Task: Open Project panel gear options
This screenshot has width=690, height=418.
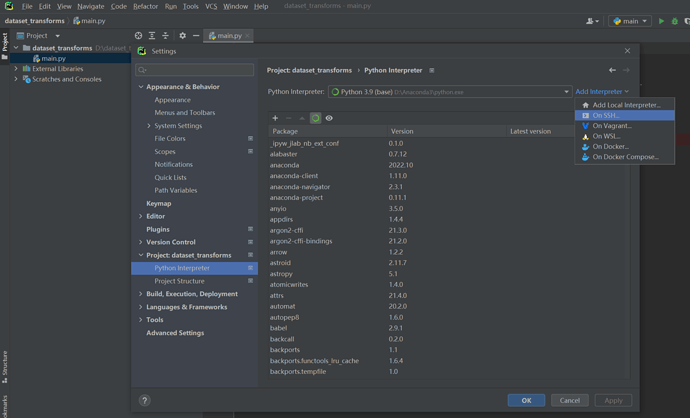Action: point(182,36)
